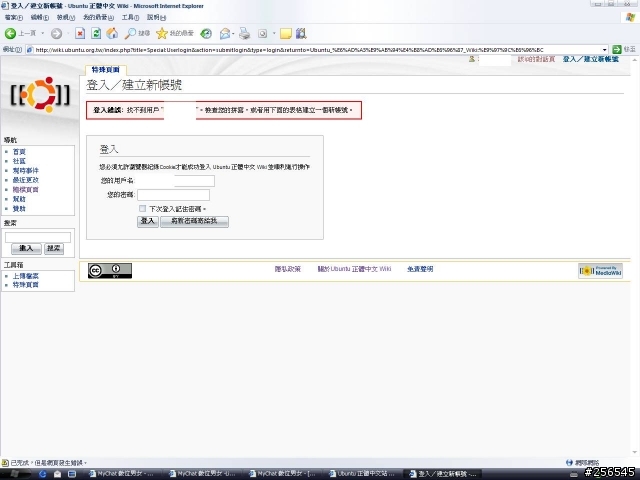Viewport: 640px width, 480px height.
Task: Open the 特殊頁面 link in toolbox
Action: pyautogui.click(x=26, y=284)
